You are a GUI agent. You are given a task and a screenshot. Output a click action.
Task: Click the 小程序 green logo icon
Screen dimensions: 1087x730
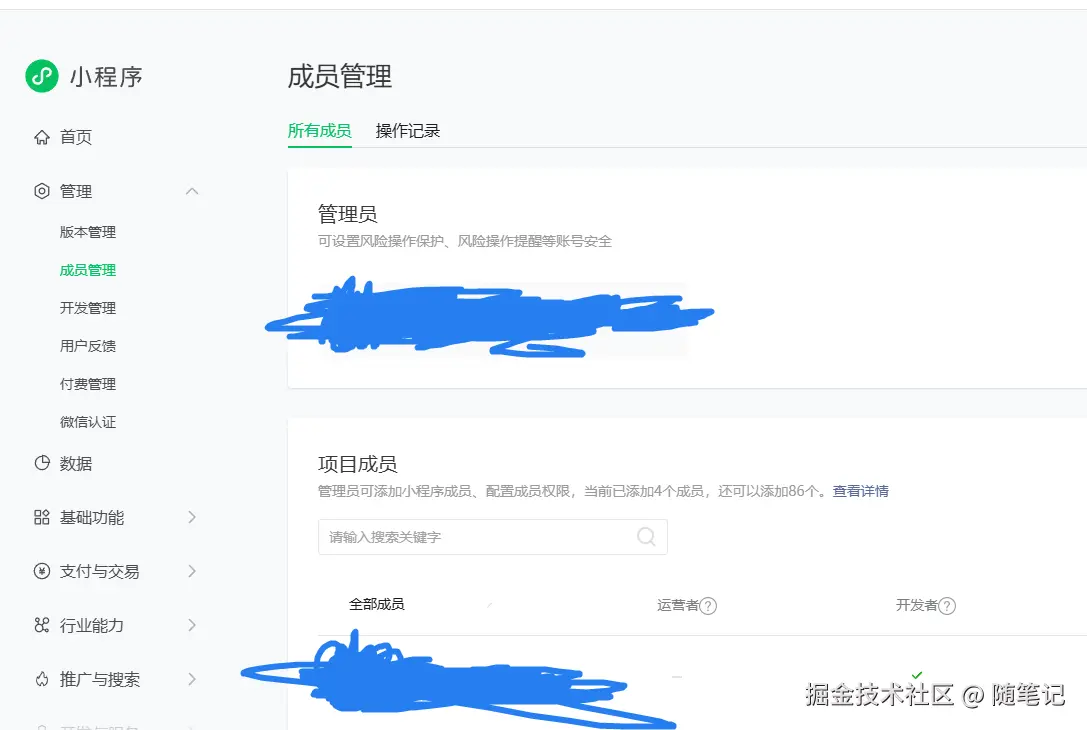[x=40, y=75]
